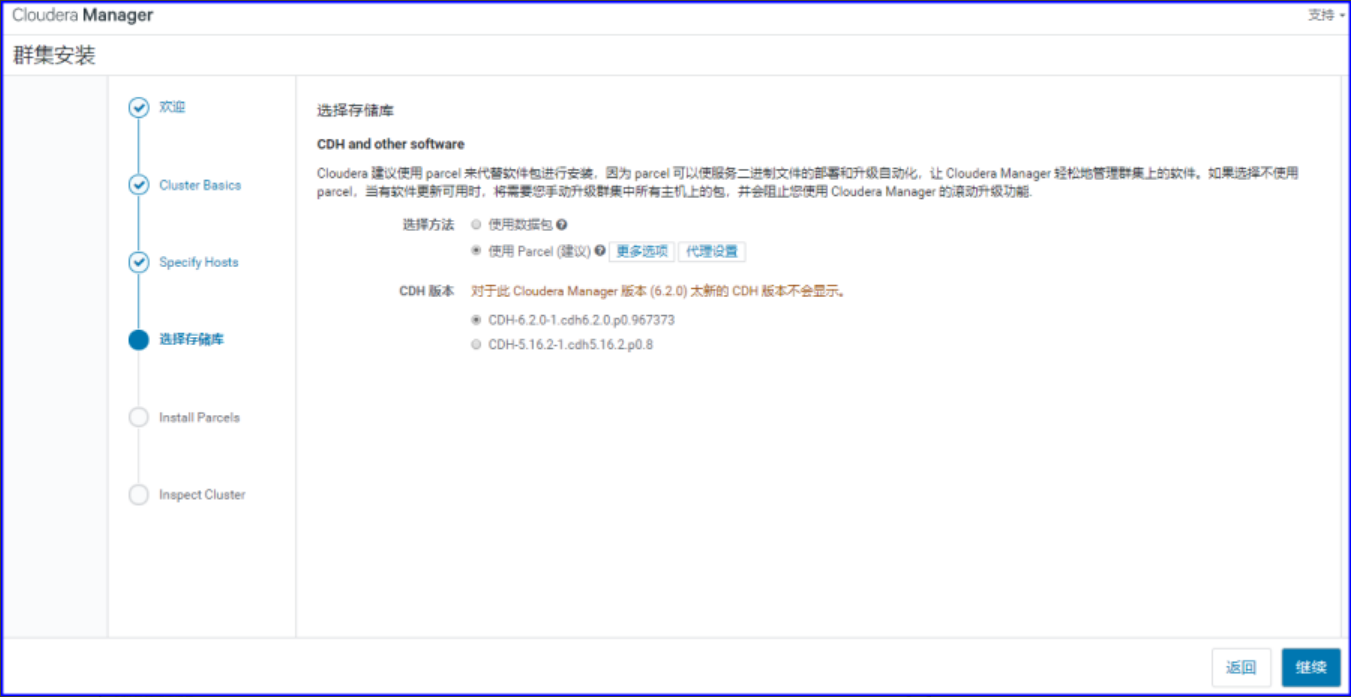1351x697 pixels.
Task: Click the Specify Hosts step checkmark icon
Action: pos(139,263)
